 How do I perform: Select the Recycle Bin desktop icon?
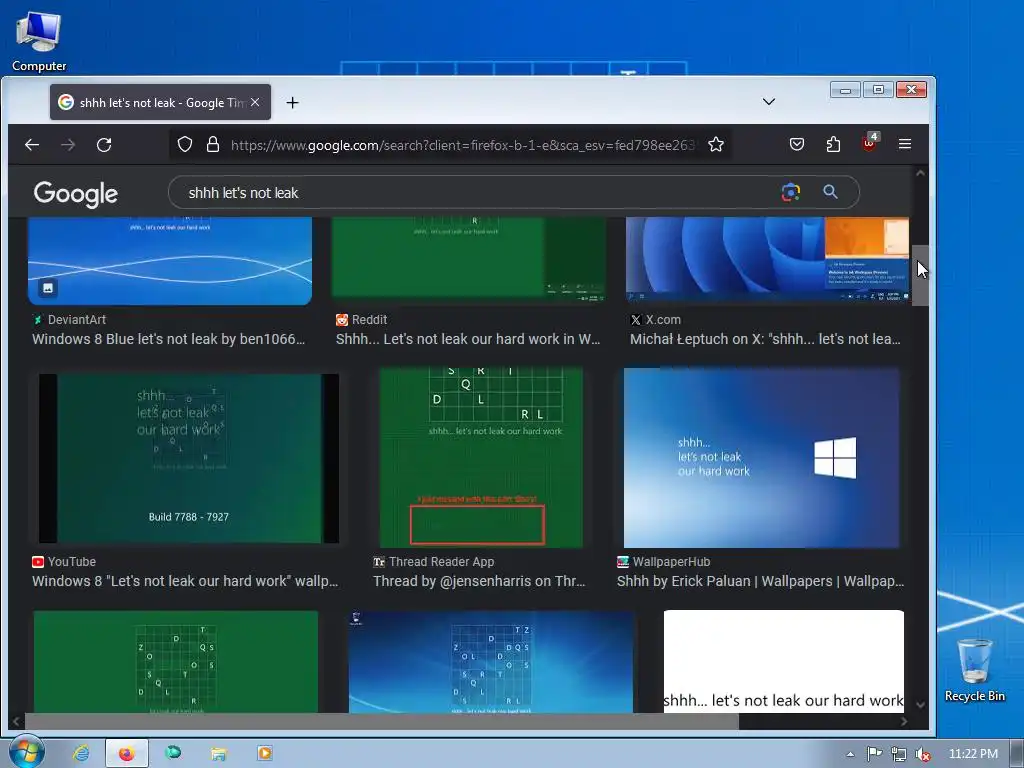(974, 670)
